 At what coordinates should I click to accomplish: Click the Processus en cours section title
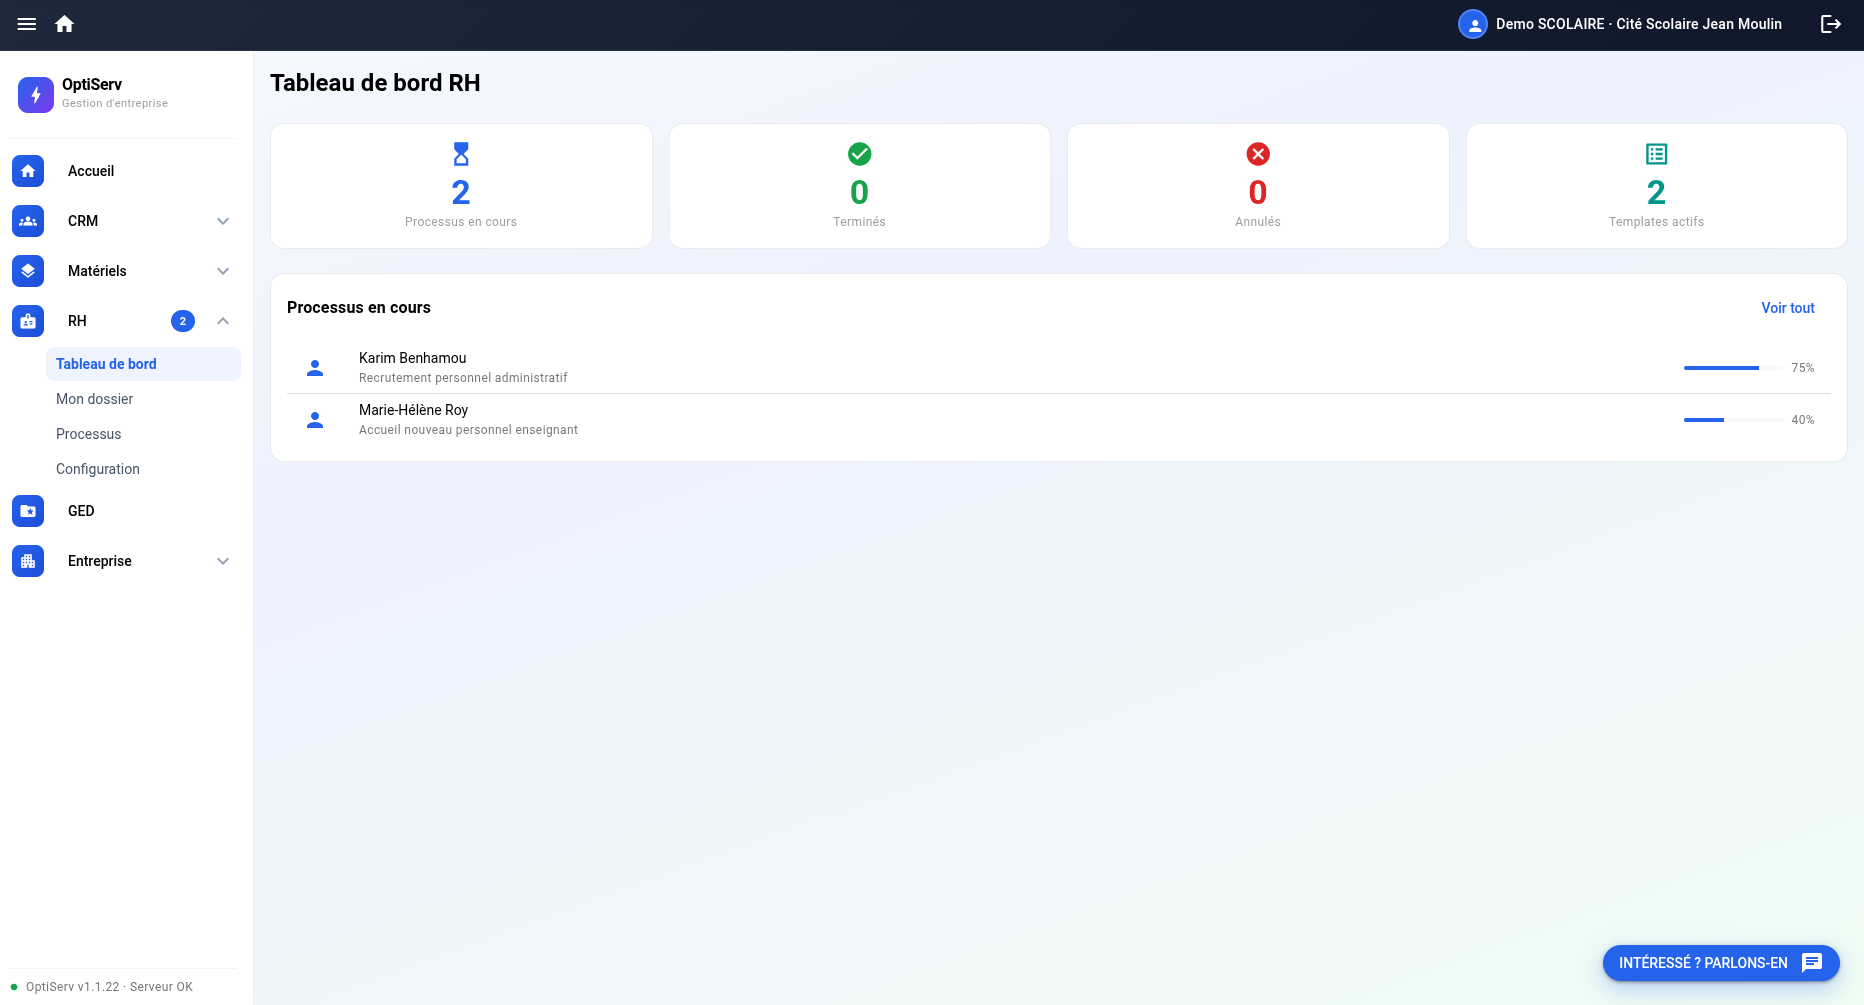359,308
